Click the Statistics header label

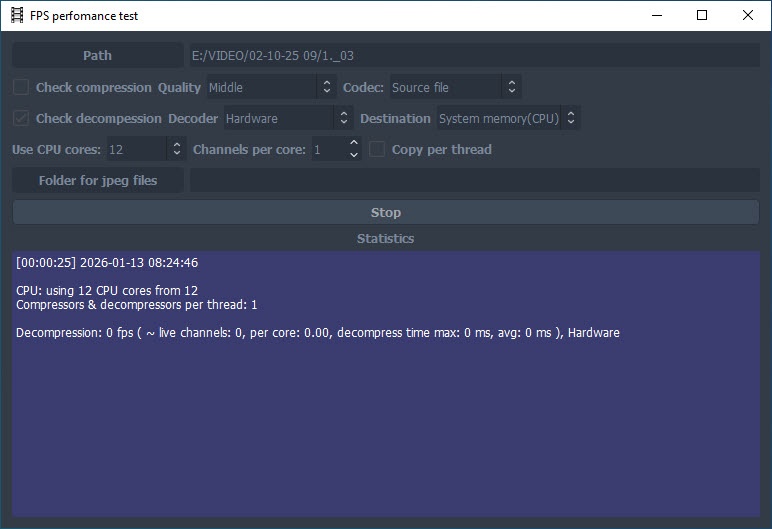[386, 238]
